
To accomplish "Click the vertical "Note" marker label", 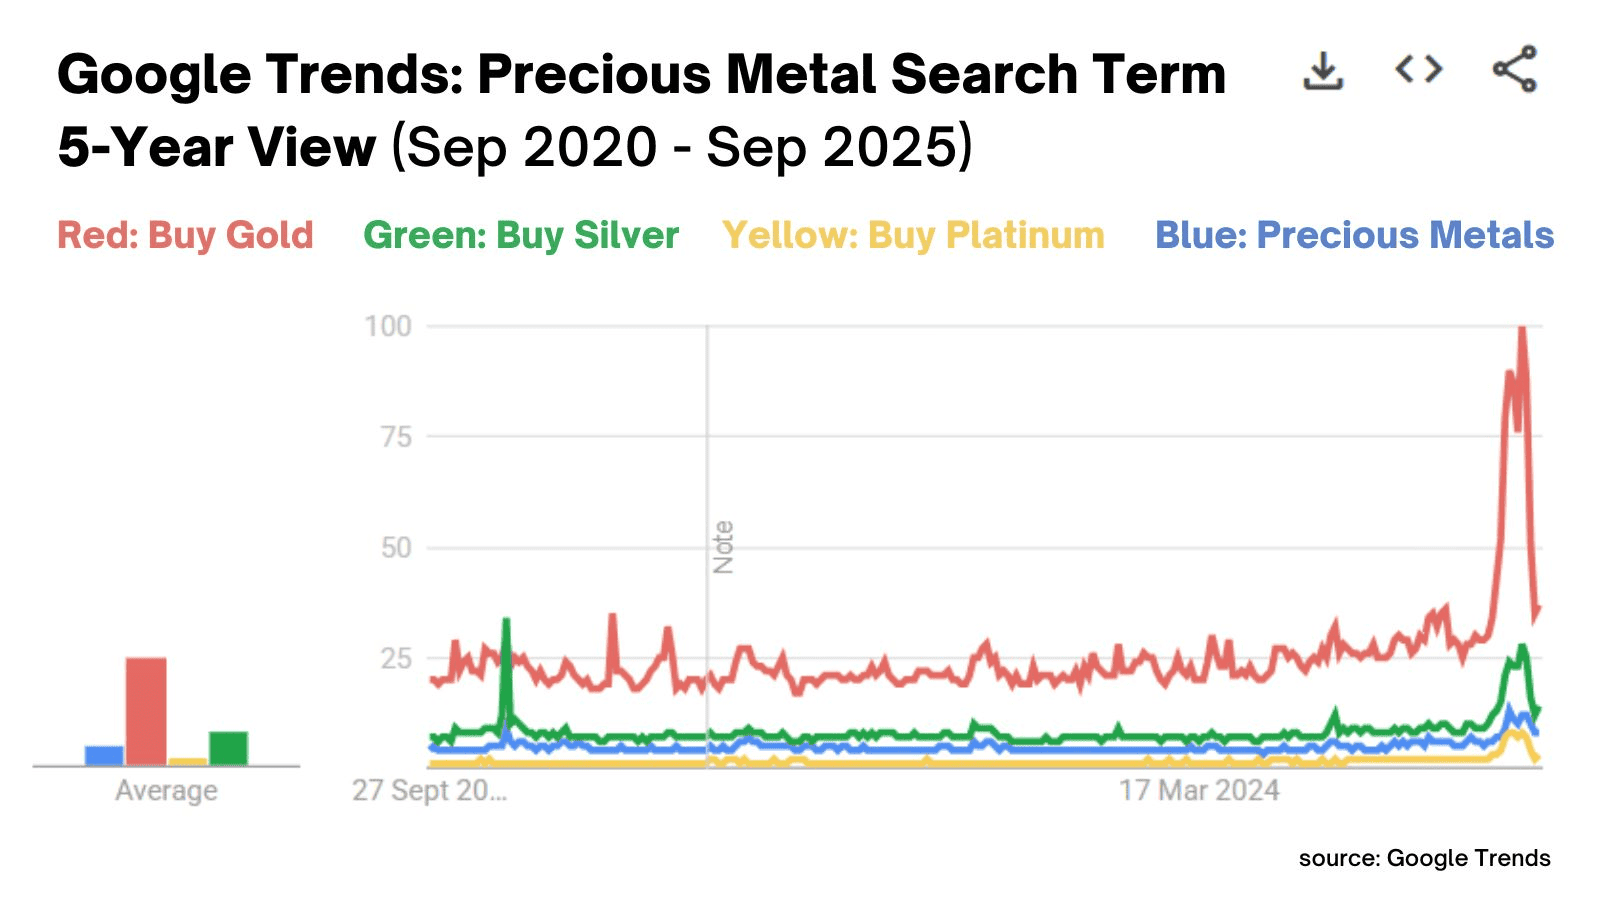I will coord(723,547).
